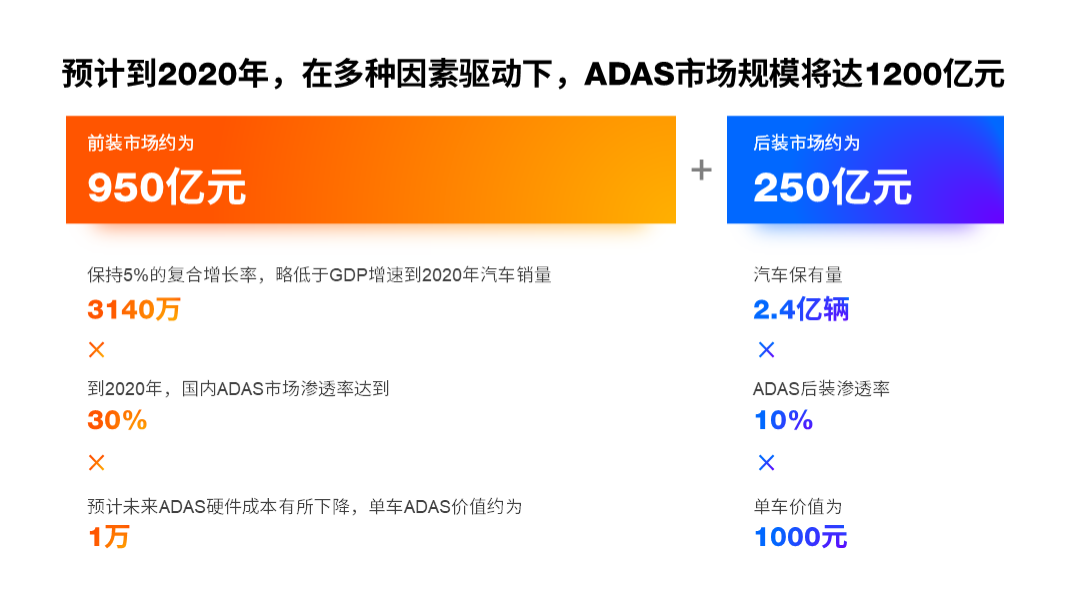Click the second orange multiplication sign
This screenshot has width=1080, height=607.
[96, 462]
